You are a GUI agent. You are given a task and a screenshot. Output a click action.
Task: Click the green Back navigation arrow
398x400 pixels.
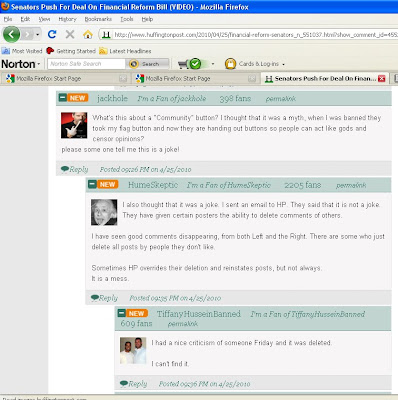pos(11,34)
